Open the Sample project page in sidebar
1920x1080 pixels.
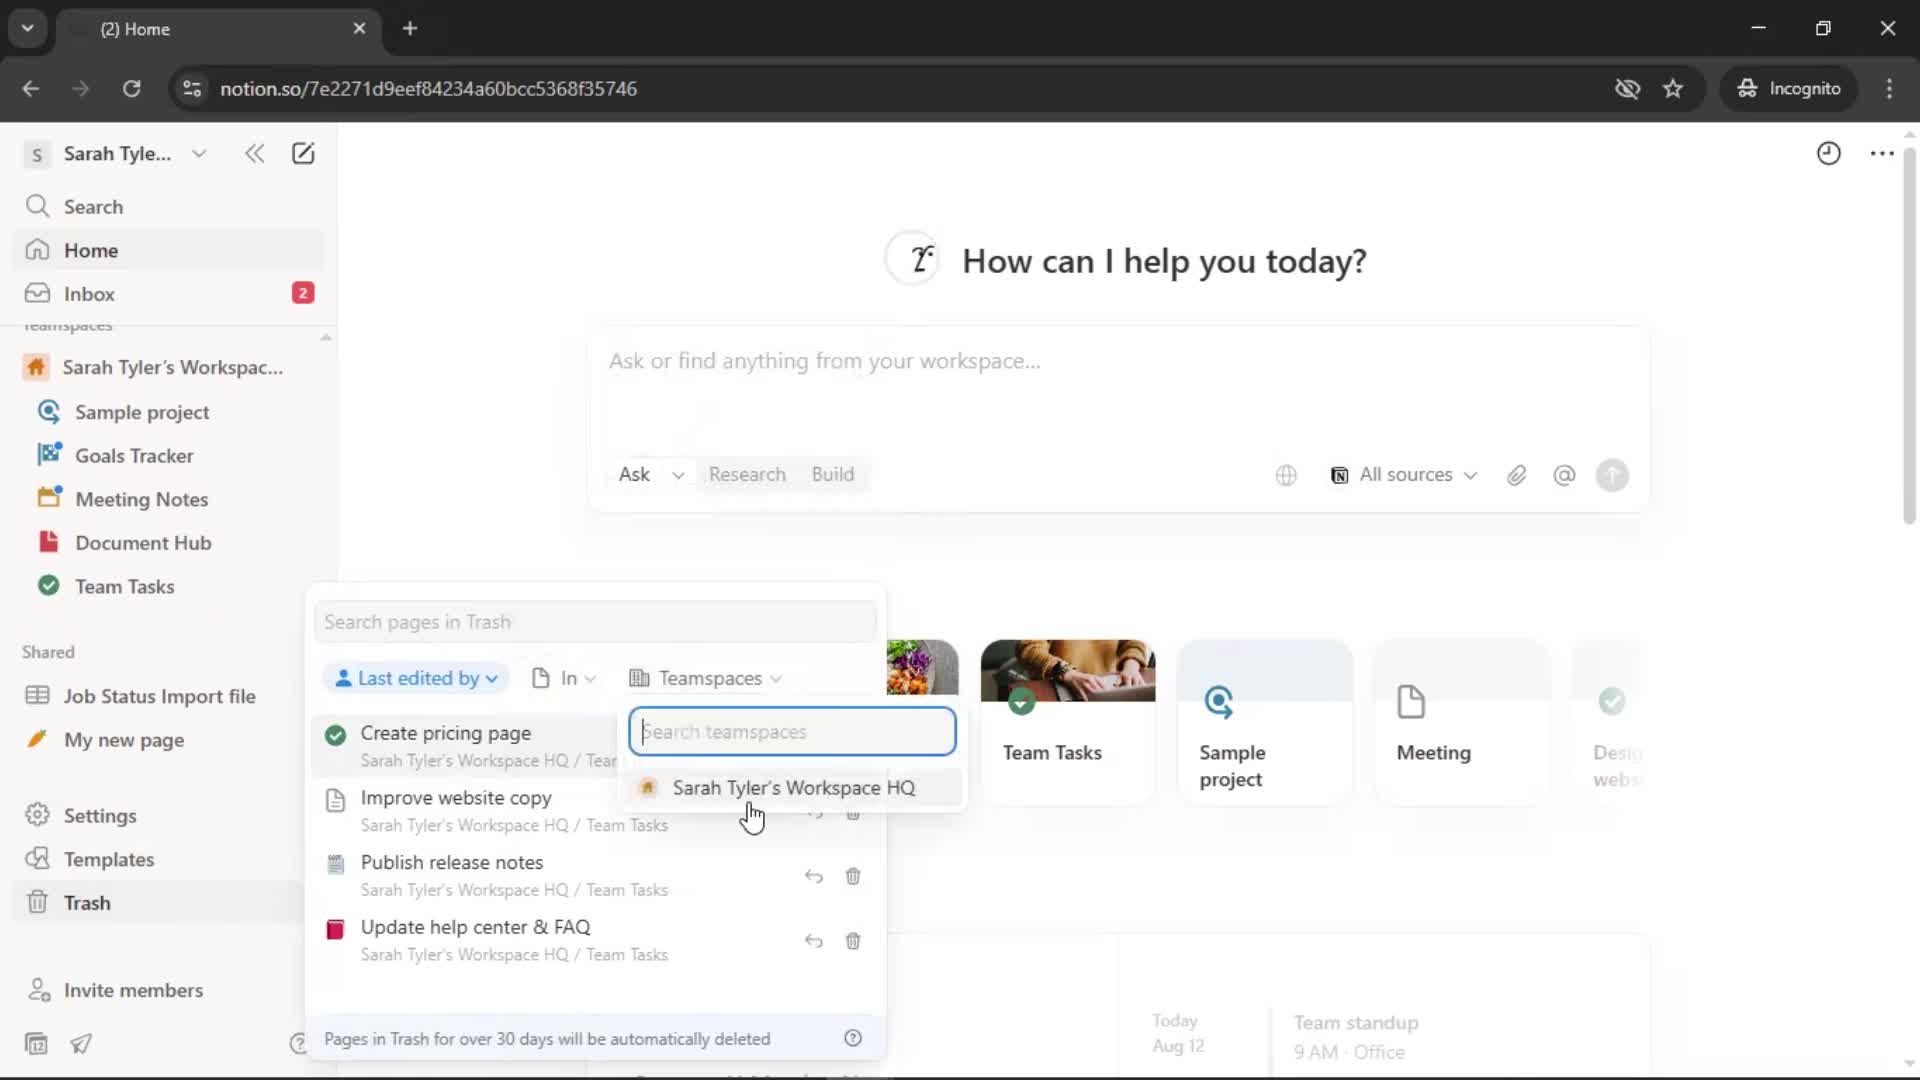click(170, 412)
